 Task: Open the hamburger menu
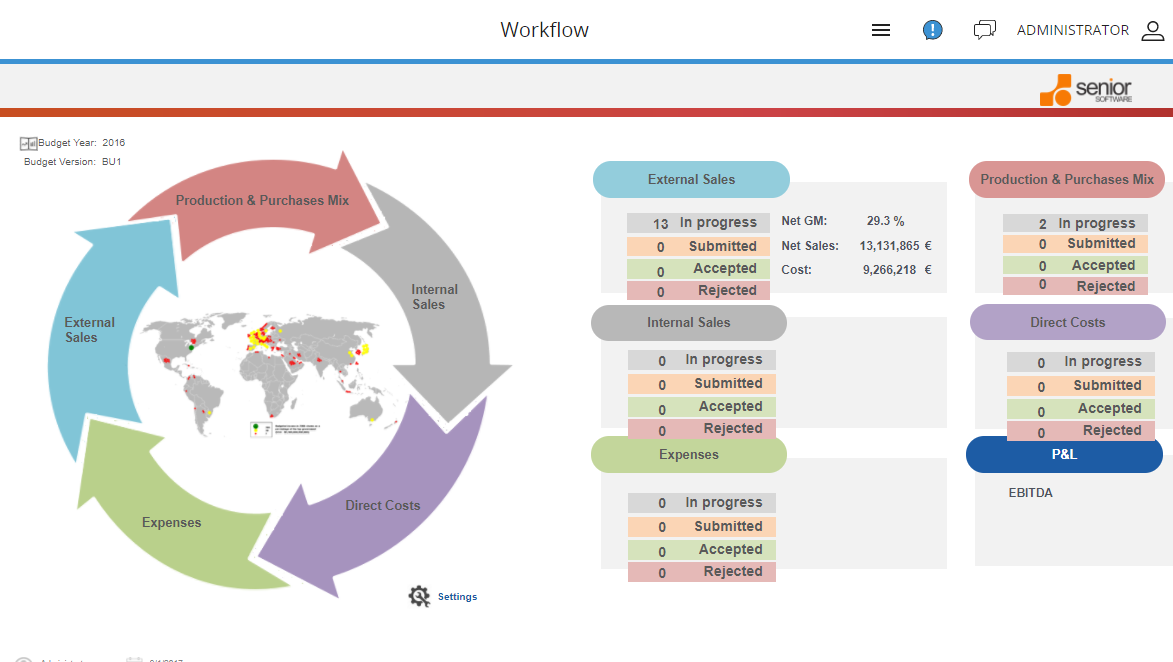click(881, 29)
